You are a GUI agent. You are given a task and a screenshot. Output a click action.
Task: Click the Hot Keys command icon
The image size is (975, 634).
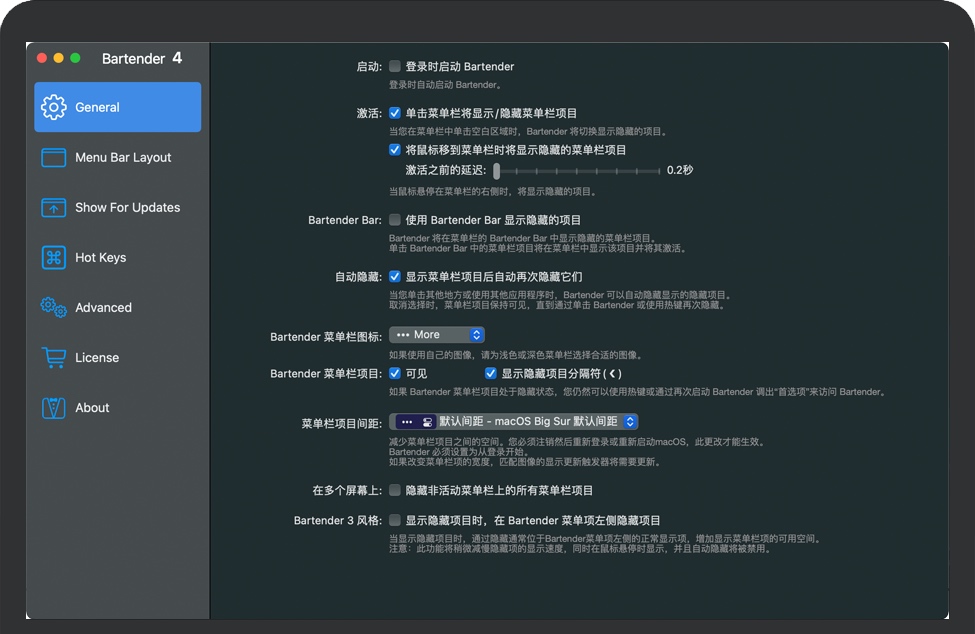coord(54,257)
